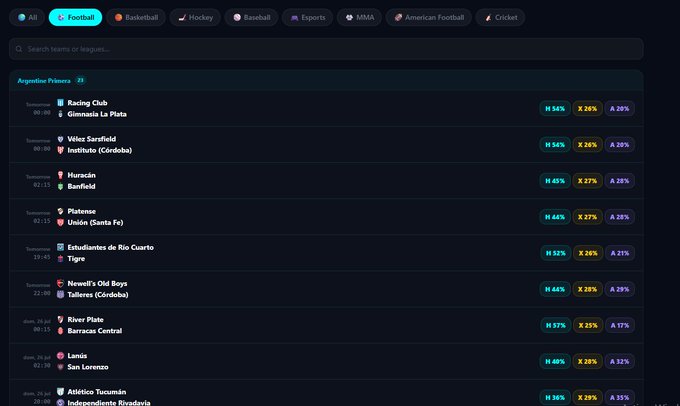The height and width of the screenshot is (406, 680).
Task: Click the Instituto (Córdoba) crest icon
Action: pos(60,150)
